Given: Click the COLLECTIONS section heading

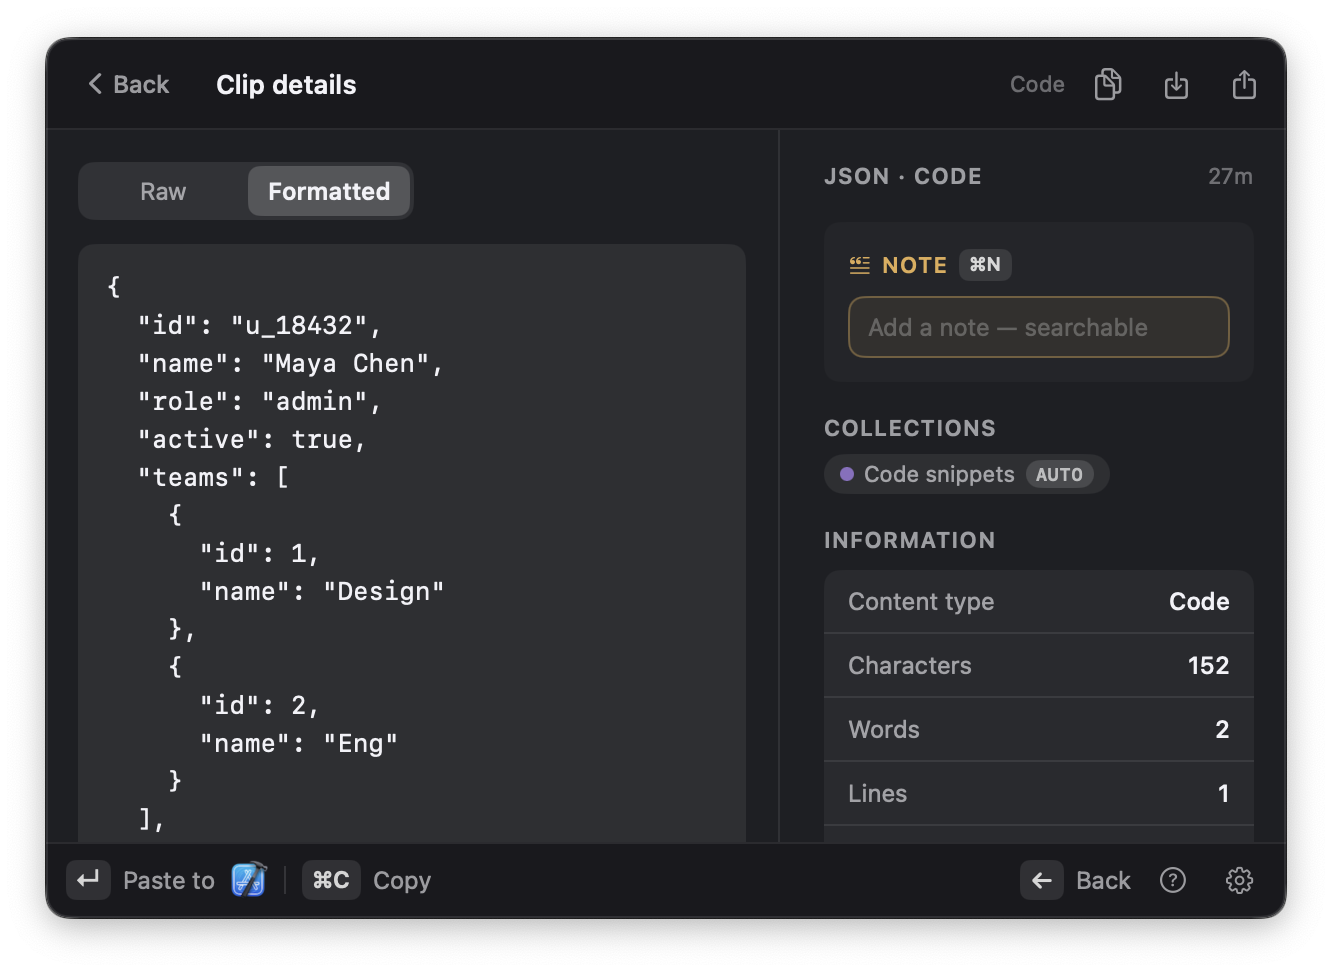Looking at the screenshot, I should pos(910,429).
